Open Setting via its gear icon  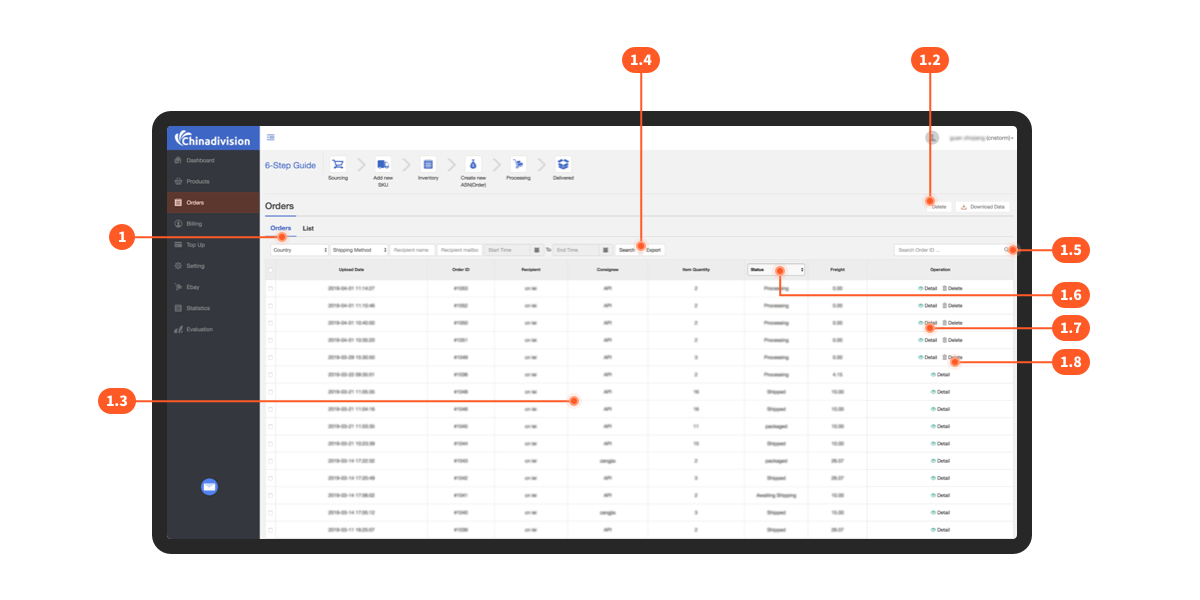178,266
